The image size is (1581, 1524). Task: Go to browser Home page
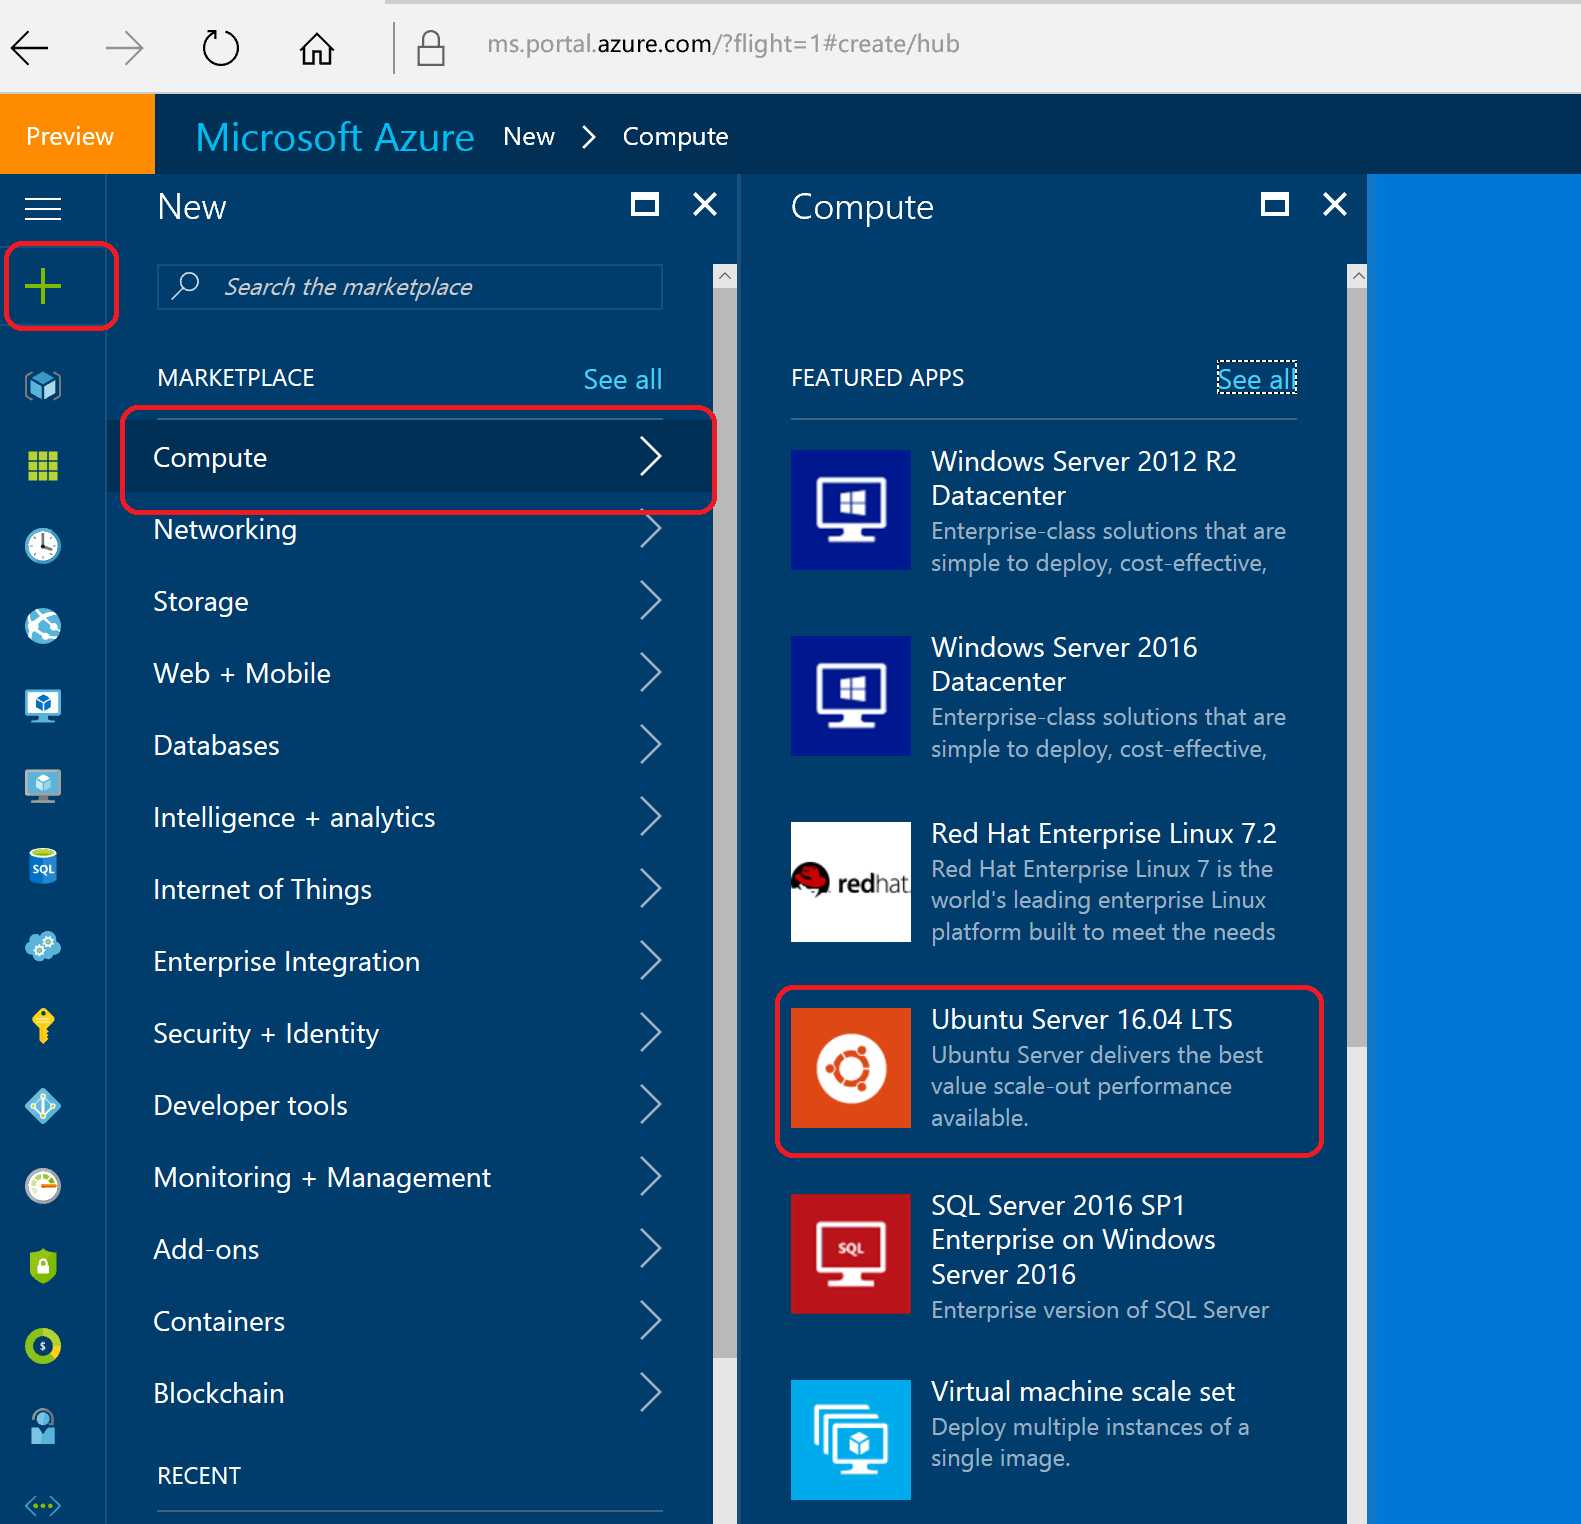click(317, 47)
